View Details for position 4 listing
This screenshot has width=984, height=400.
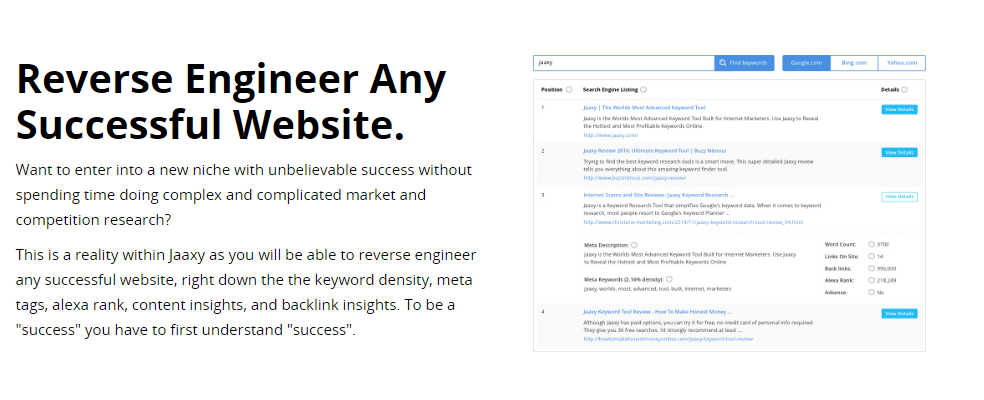[x=899, y=313]
